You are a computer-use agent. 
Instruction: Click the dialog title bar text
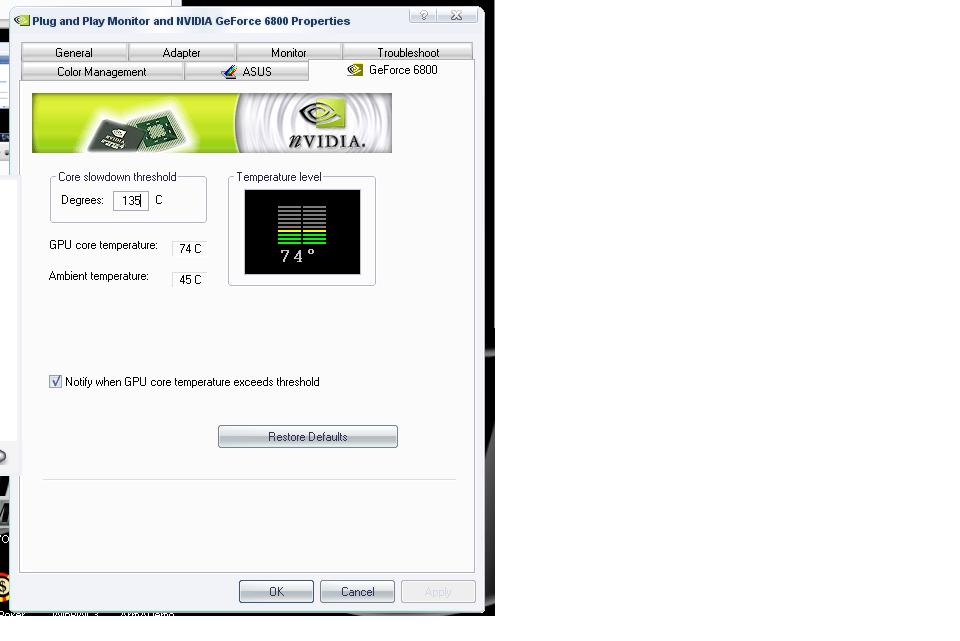(191, 21)
